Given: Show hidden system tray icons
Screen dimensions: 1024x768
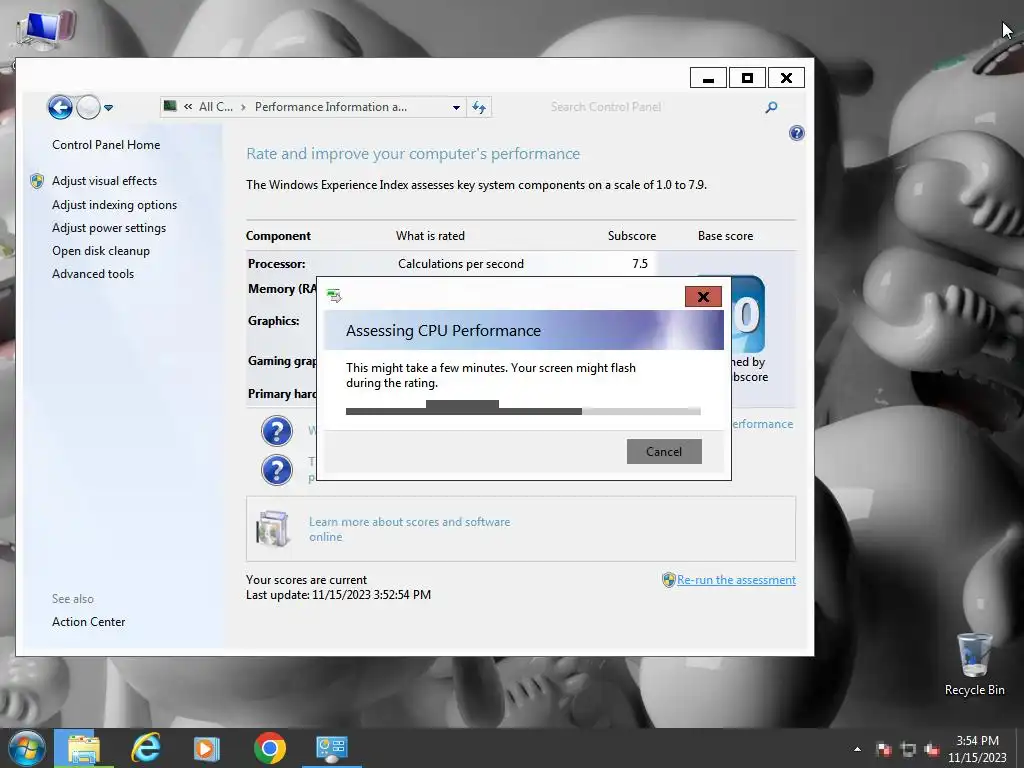Looking at the screenshot, I should click(857, 749).
